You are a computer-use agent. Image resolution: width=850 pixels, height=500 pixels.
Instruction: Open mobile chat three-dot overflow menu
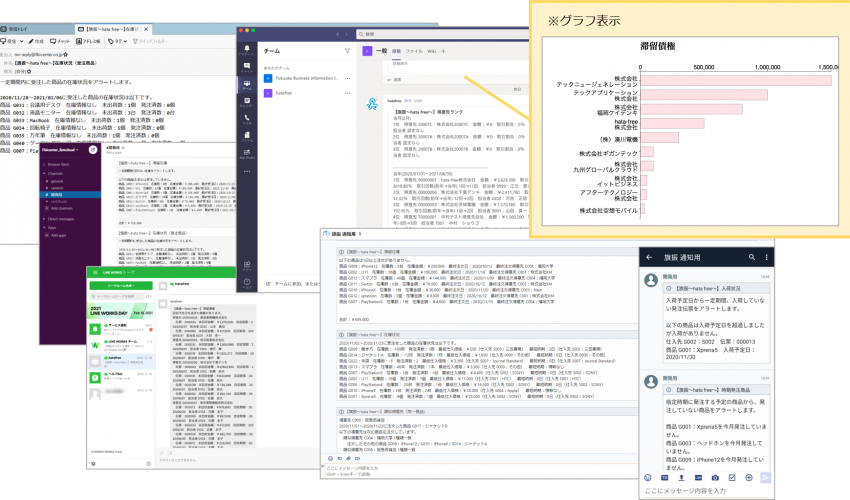coord(767,257)
